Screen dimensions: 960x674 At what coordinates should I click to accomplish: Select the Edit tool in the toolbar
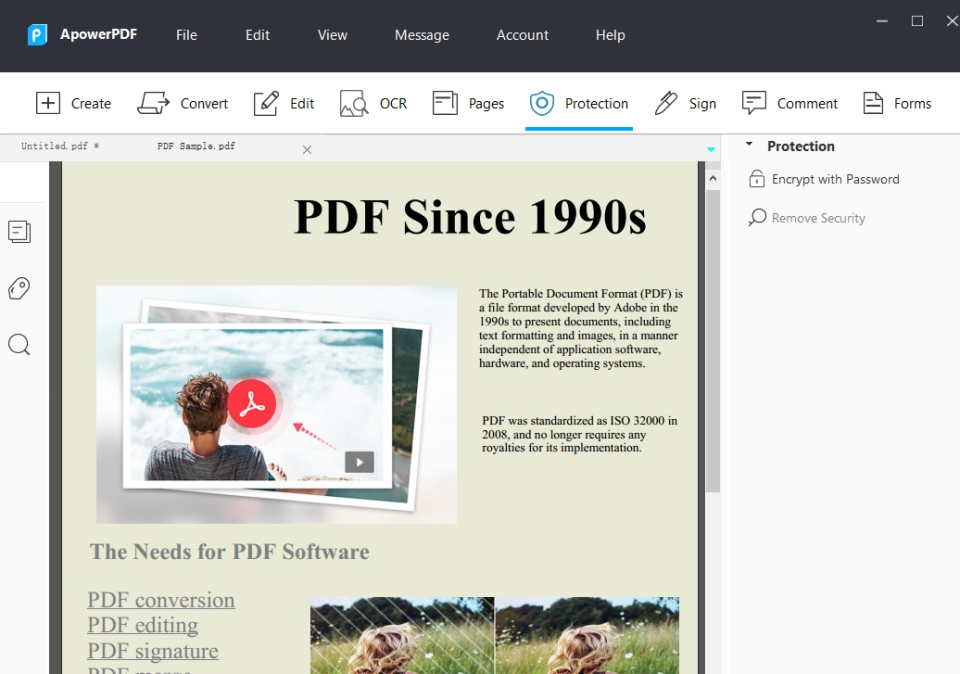[284, 103]
